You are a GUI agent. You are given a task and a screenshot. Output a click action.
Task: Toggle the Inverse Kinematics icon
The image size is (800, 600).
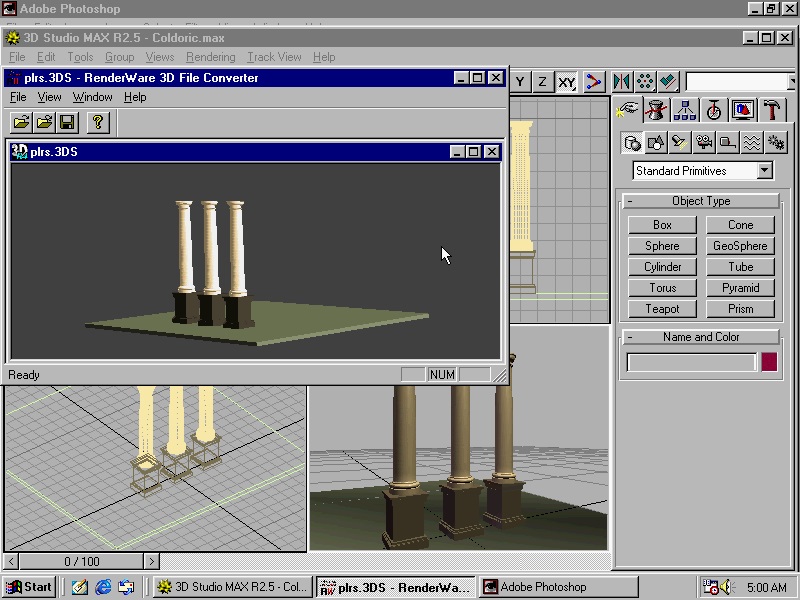(593, 82)
